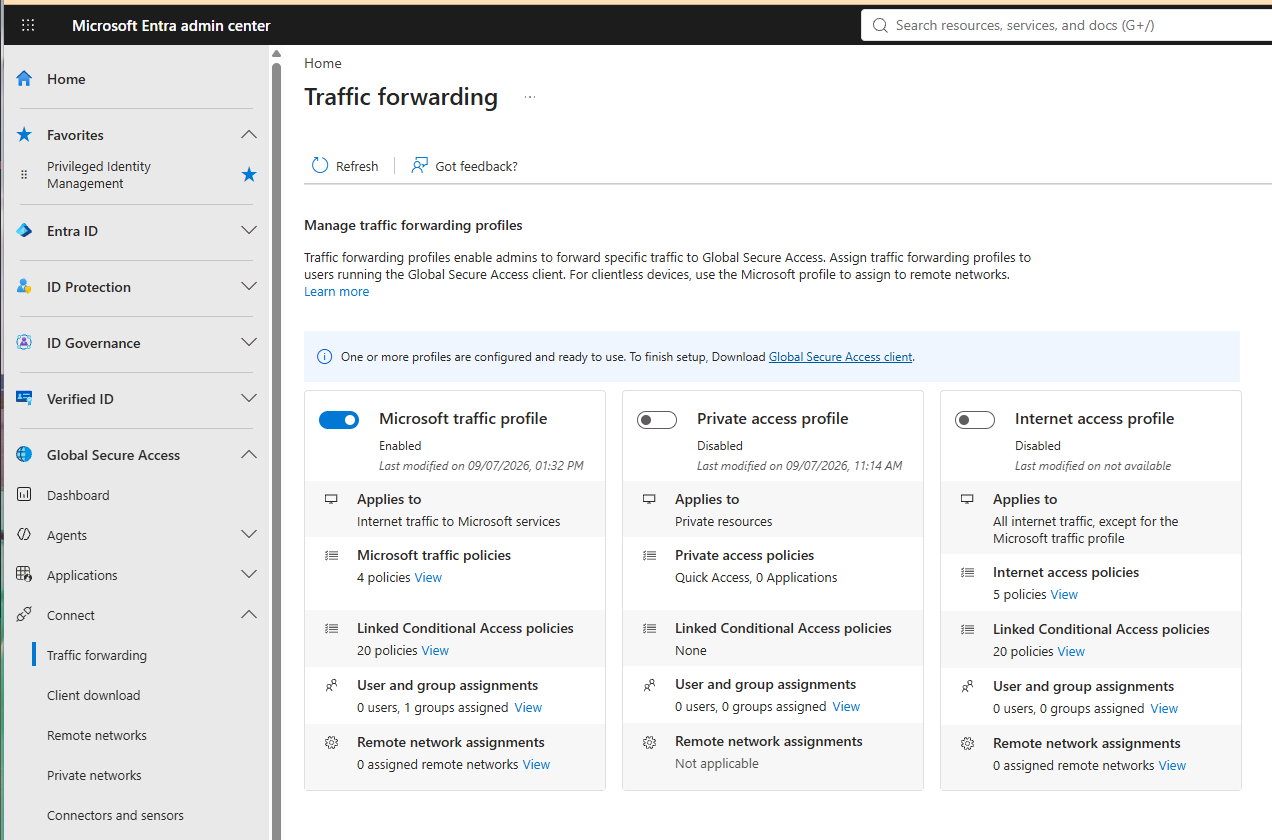Expand the ID Governance section chevron

pos(249,343)
